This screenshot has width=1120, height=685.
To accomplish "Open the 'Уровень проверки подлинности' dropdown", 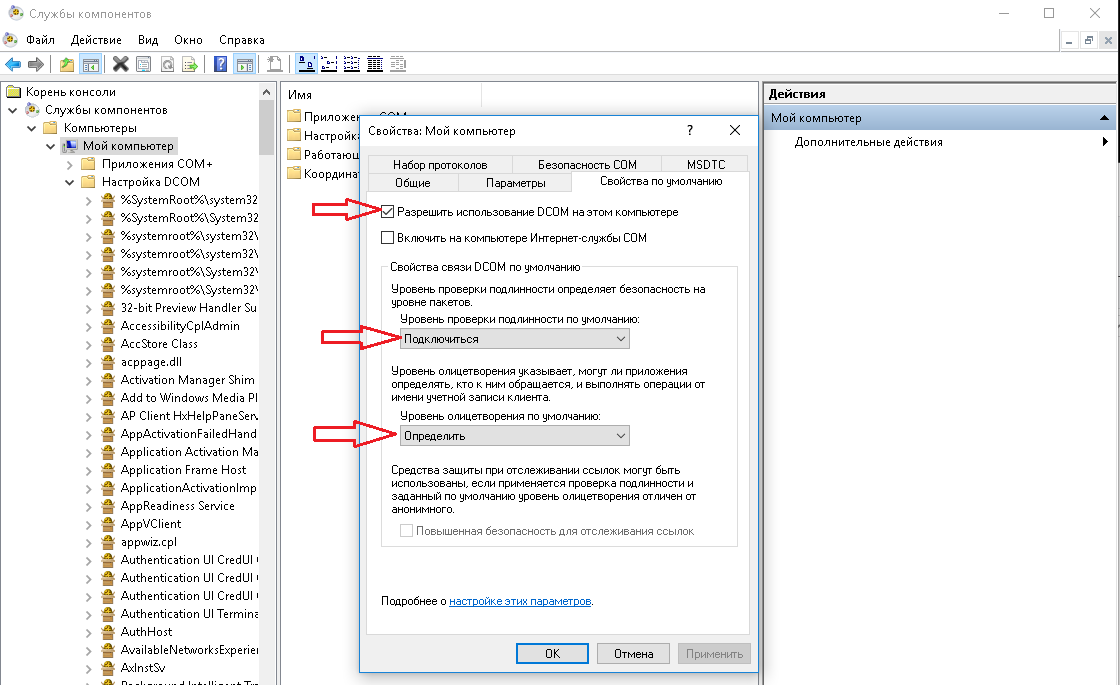I will coord(514,339).
